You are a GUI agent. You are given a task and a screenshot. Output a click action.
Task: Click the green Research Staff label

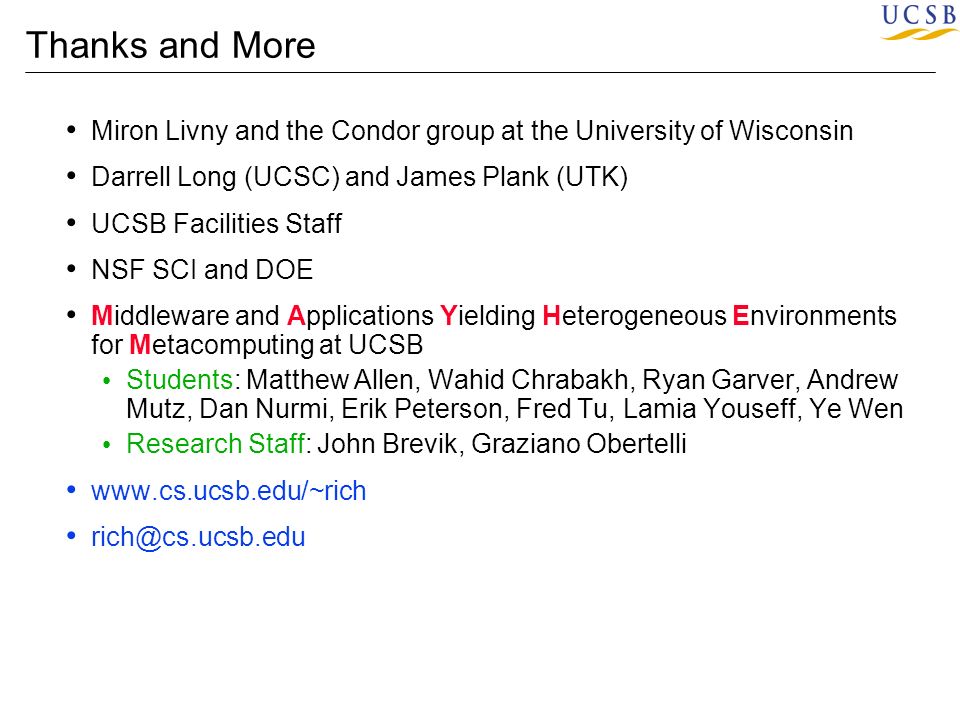tap(216, 444)
